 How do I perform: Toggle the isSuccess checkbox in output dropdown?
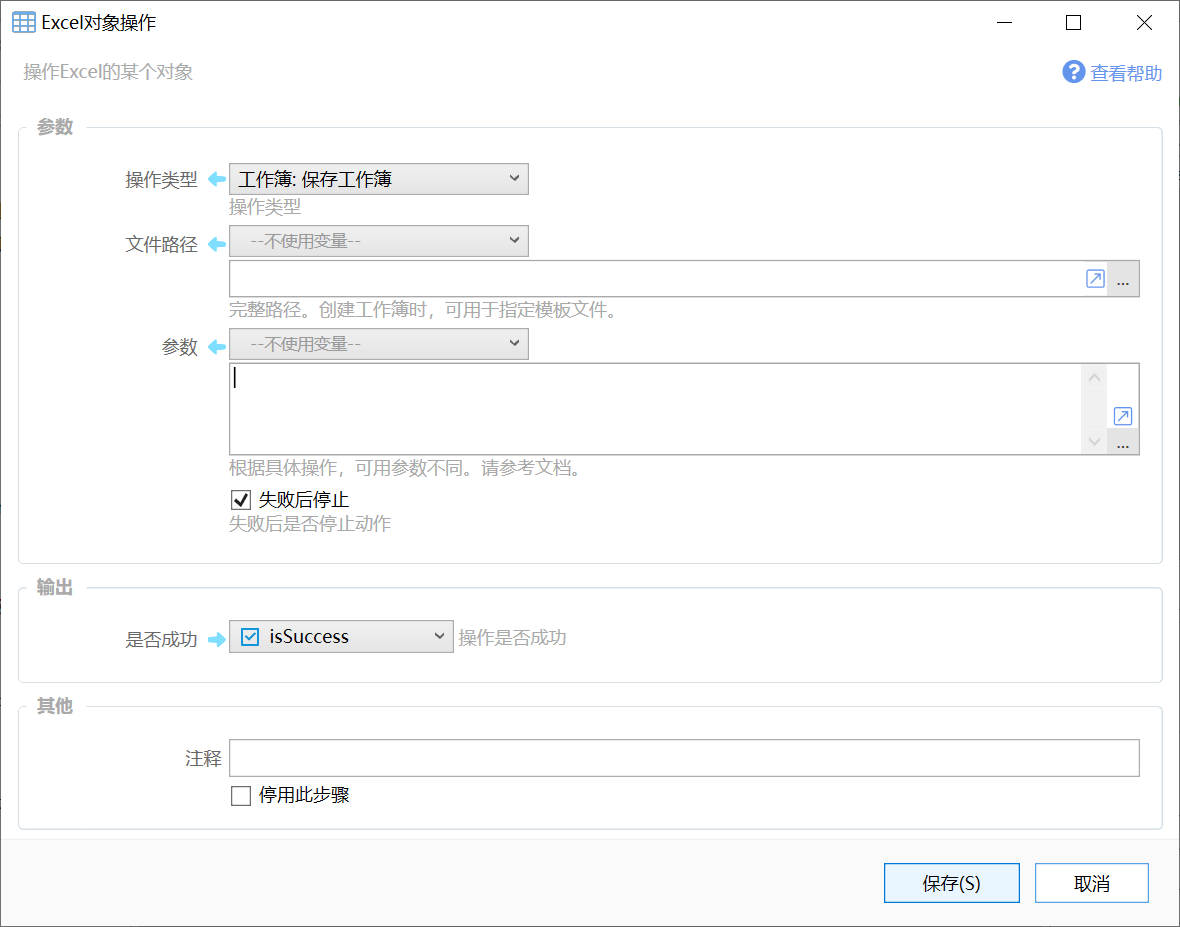250,637
